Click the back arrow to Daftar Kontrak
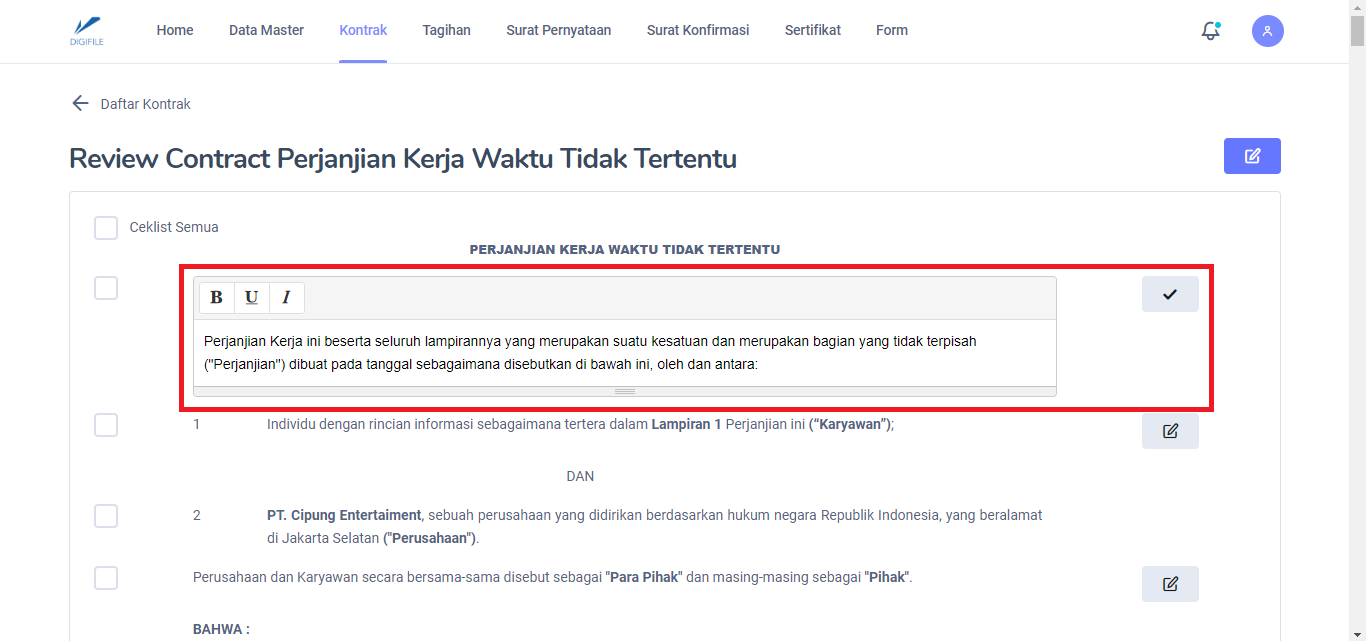The width and height of the screenshot is (1366, 641). tap(80, 104)
